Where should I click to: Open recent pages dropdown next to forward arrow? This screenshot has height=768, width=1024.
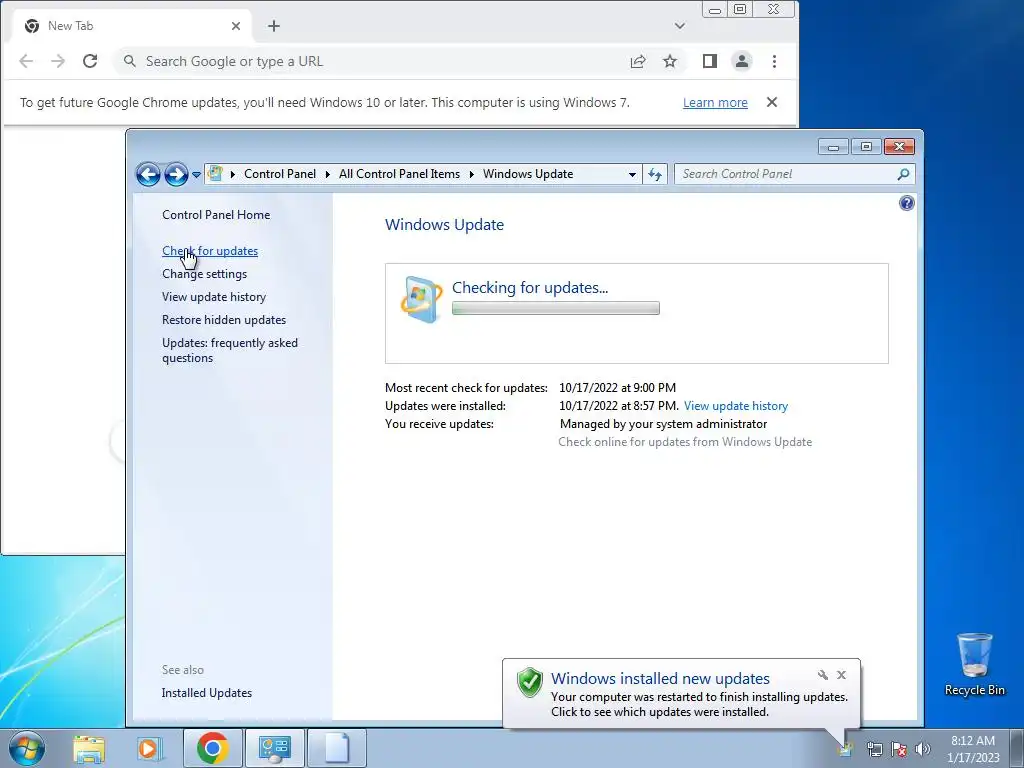coord(196,174)
